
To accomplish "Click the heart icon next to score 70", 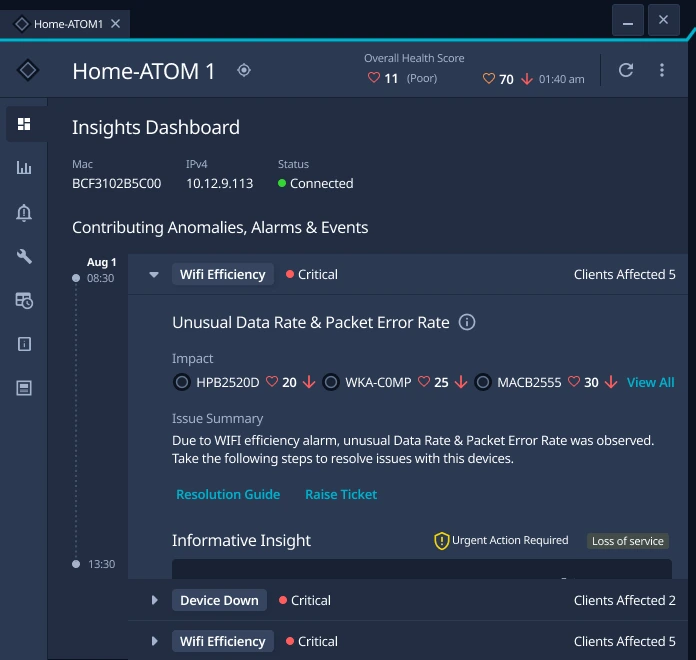I will (x=489, y=79).
